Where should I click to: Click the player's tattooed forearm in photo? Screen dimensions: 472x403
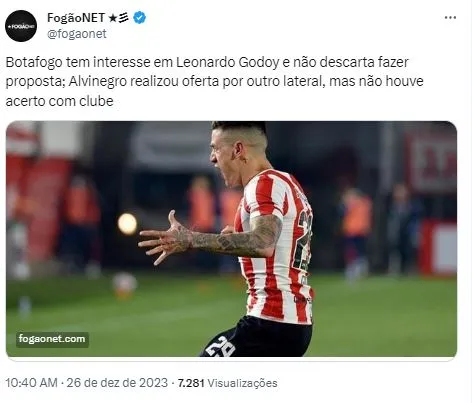(233, 240)
